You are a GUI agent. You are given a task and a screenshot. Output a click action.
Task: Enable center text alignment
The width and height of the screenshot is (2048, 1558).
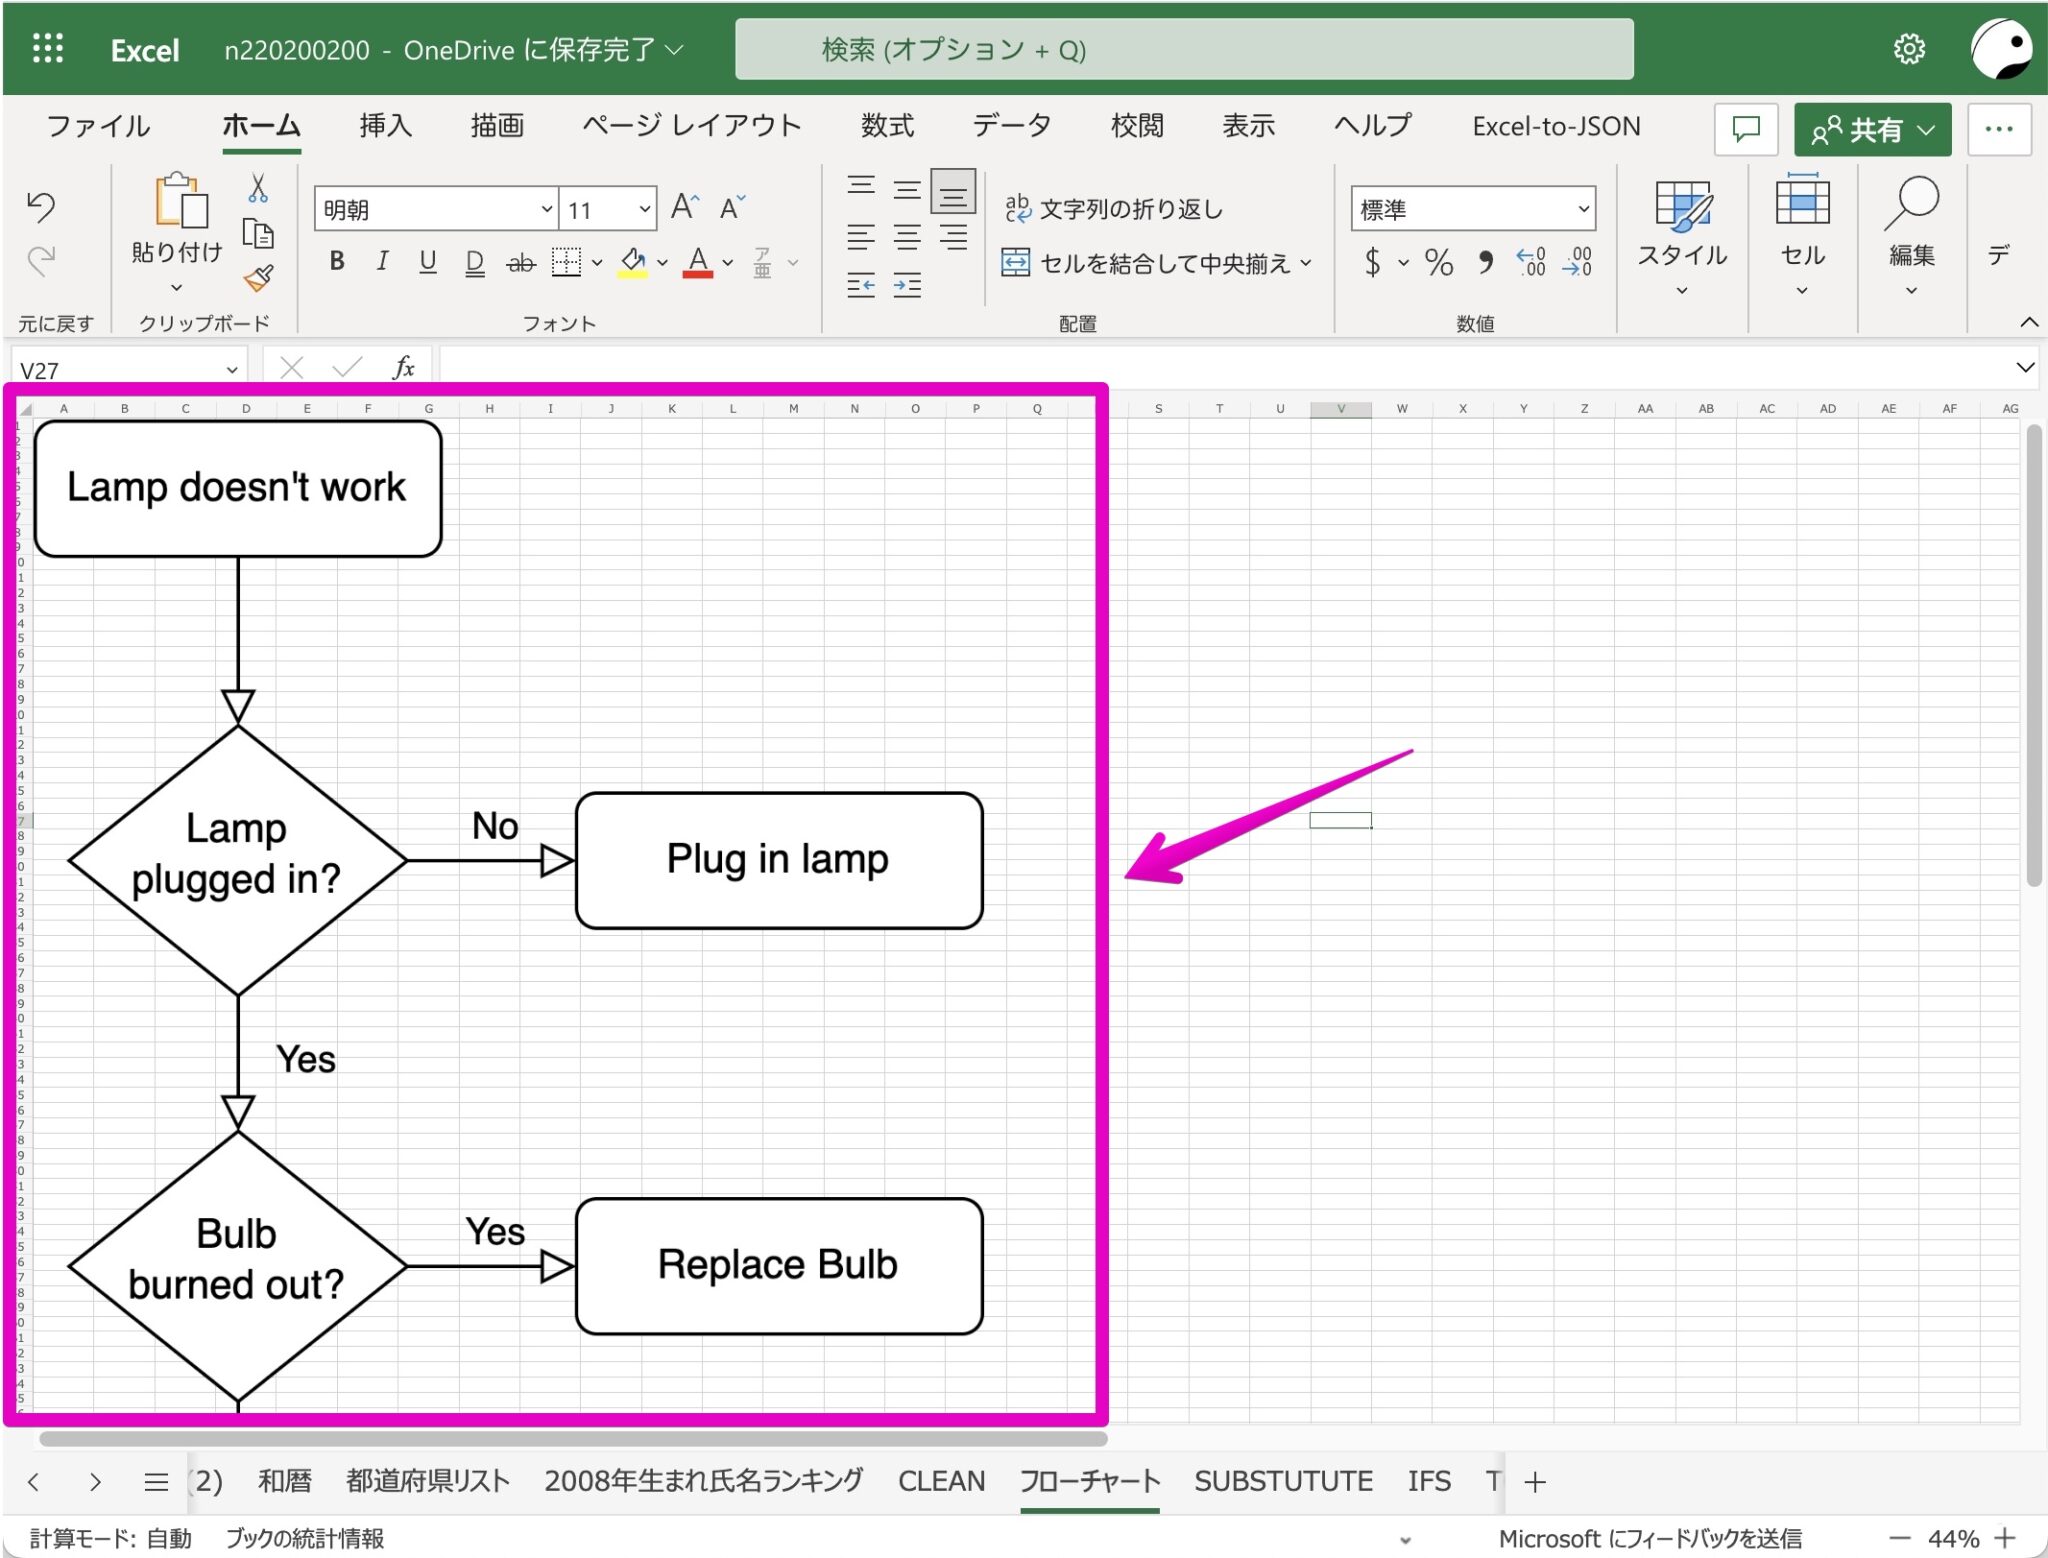(x=908, y=235)
